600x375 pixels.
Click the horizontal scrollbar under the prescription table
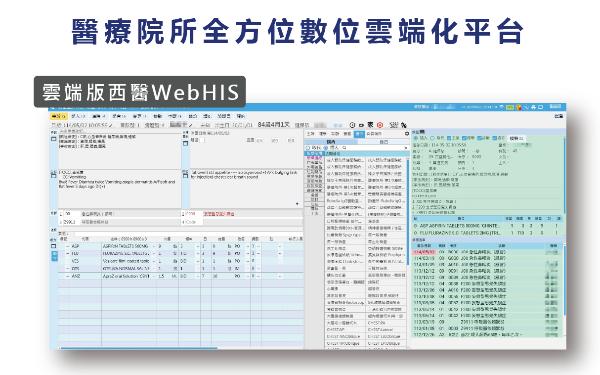click(x=139, y=348)
